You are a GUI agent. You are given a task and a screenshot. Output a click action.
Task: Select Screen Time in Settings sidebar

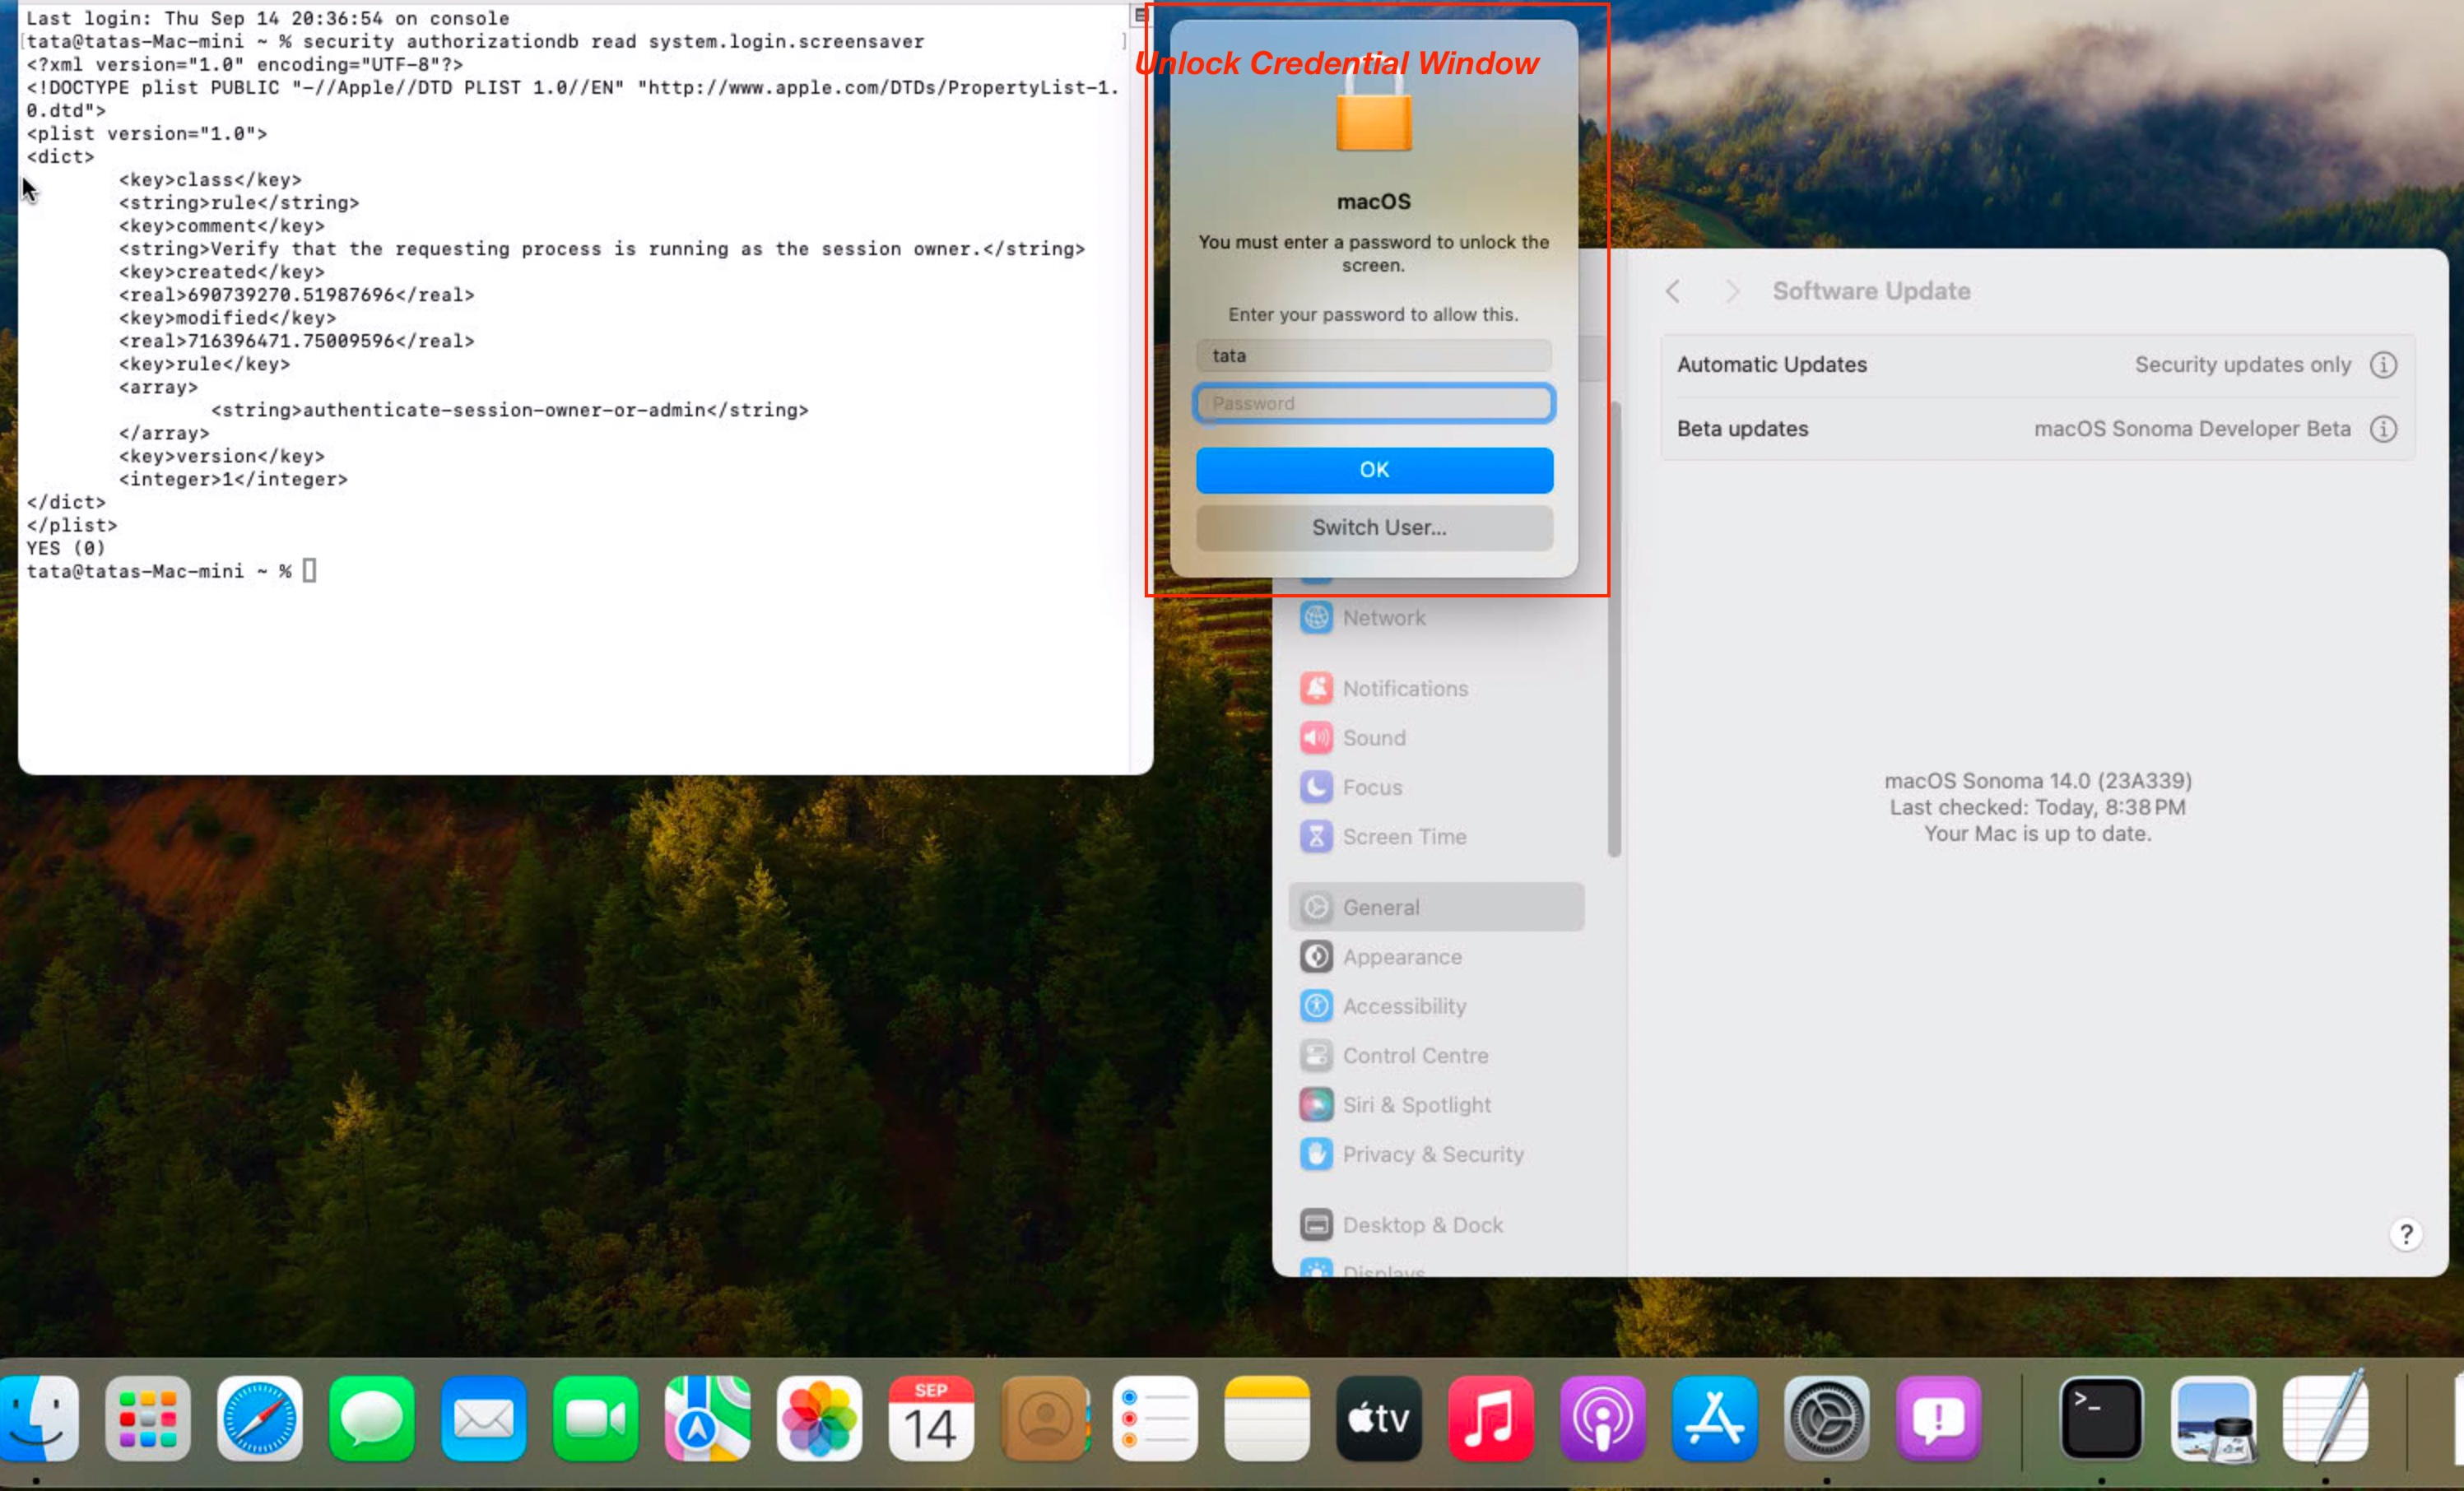coord(1436,837)
